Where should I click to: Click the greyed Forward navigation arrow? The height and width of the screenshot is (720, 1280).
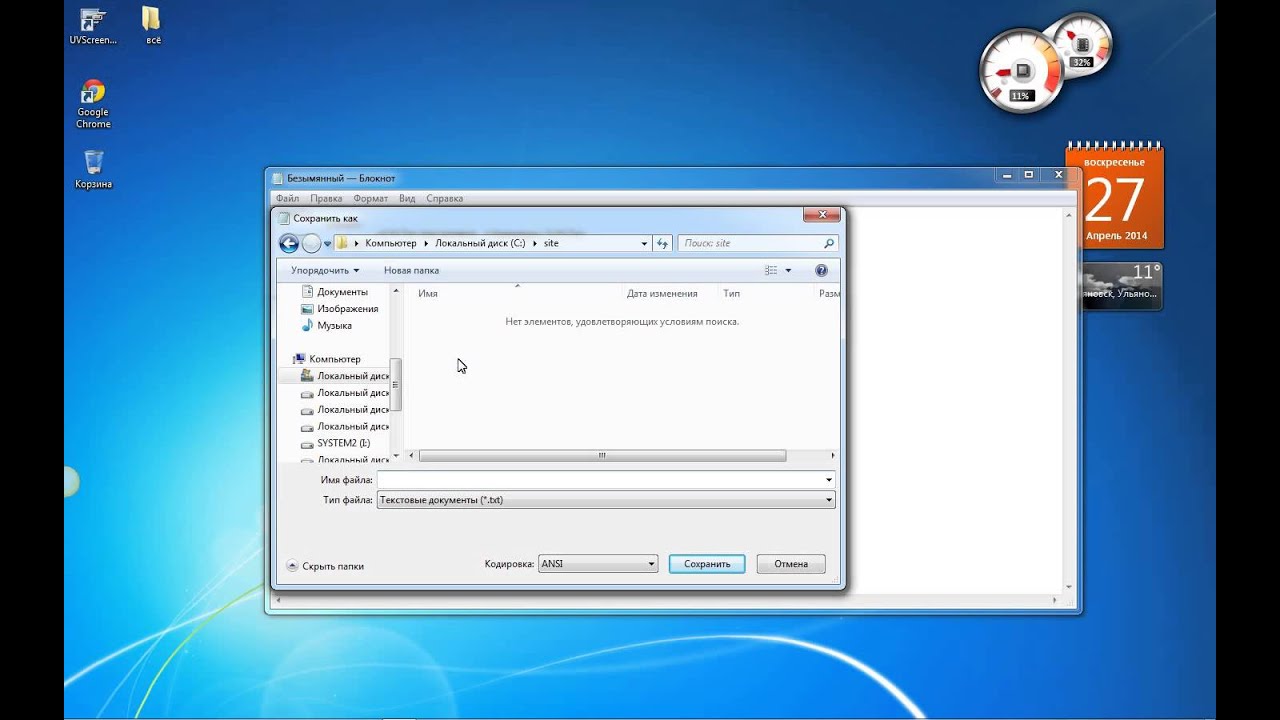click(x=312, y=243)
